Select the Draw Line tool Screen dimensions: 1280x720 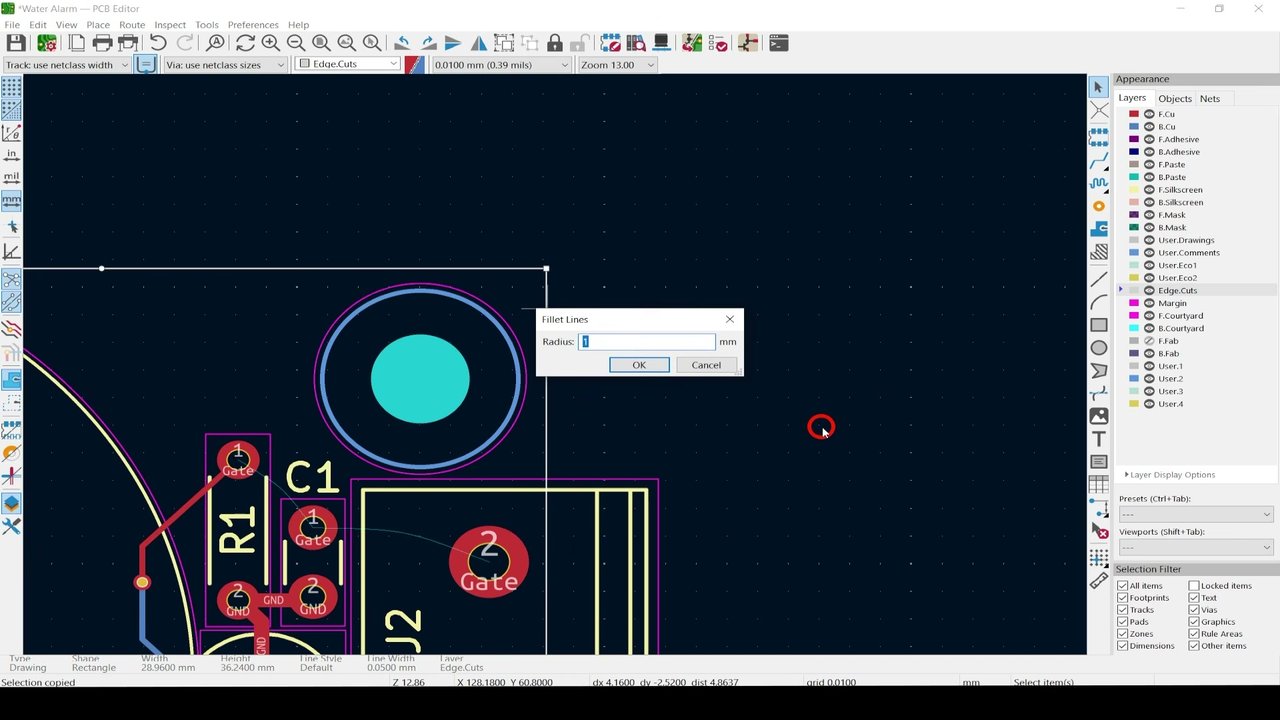[x=1099, y=279]
